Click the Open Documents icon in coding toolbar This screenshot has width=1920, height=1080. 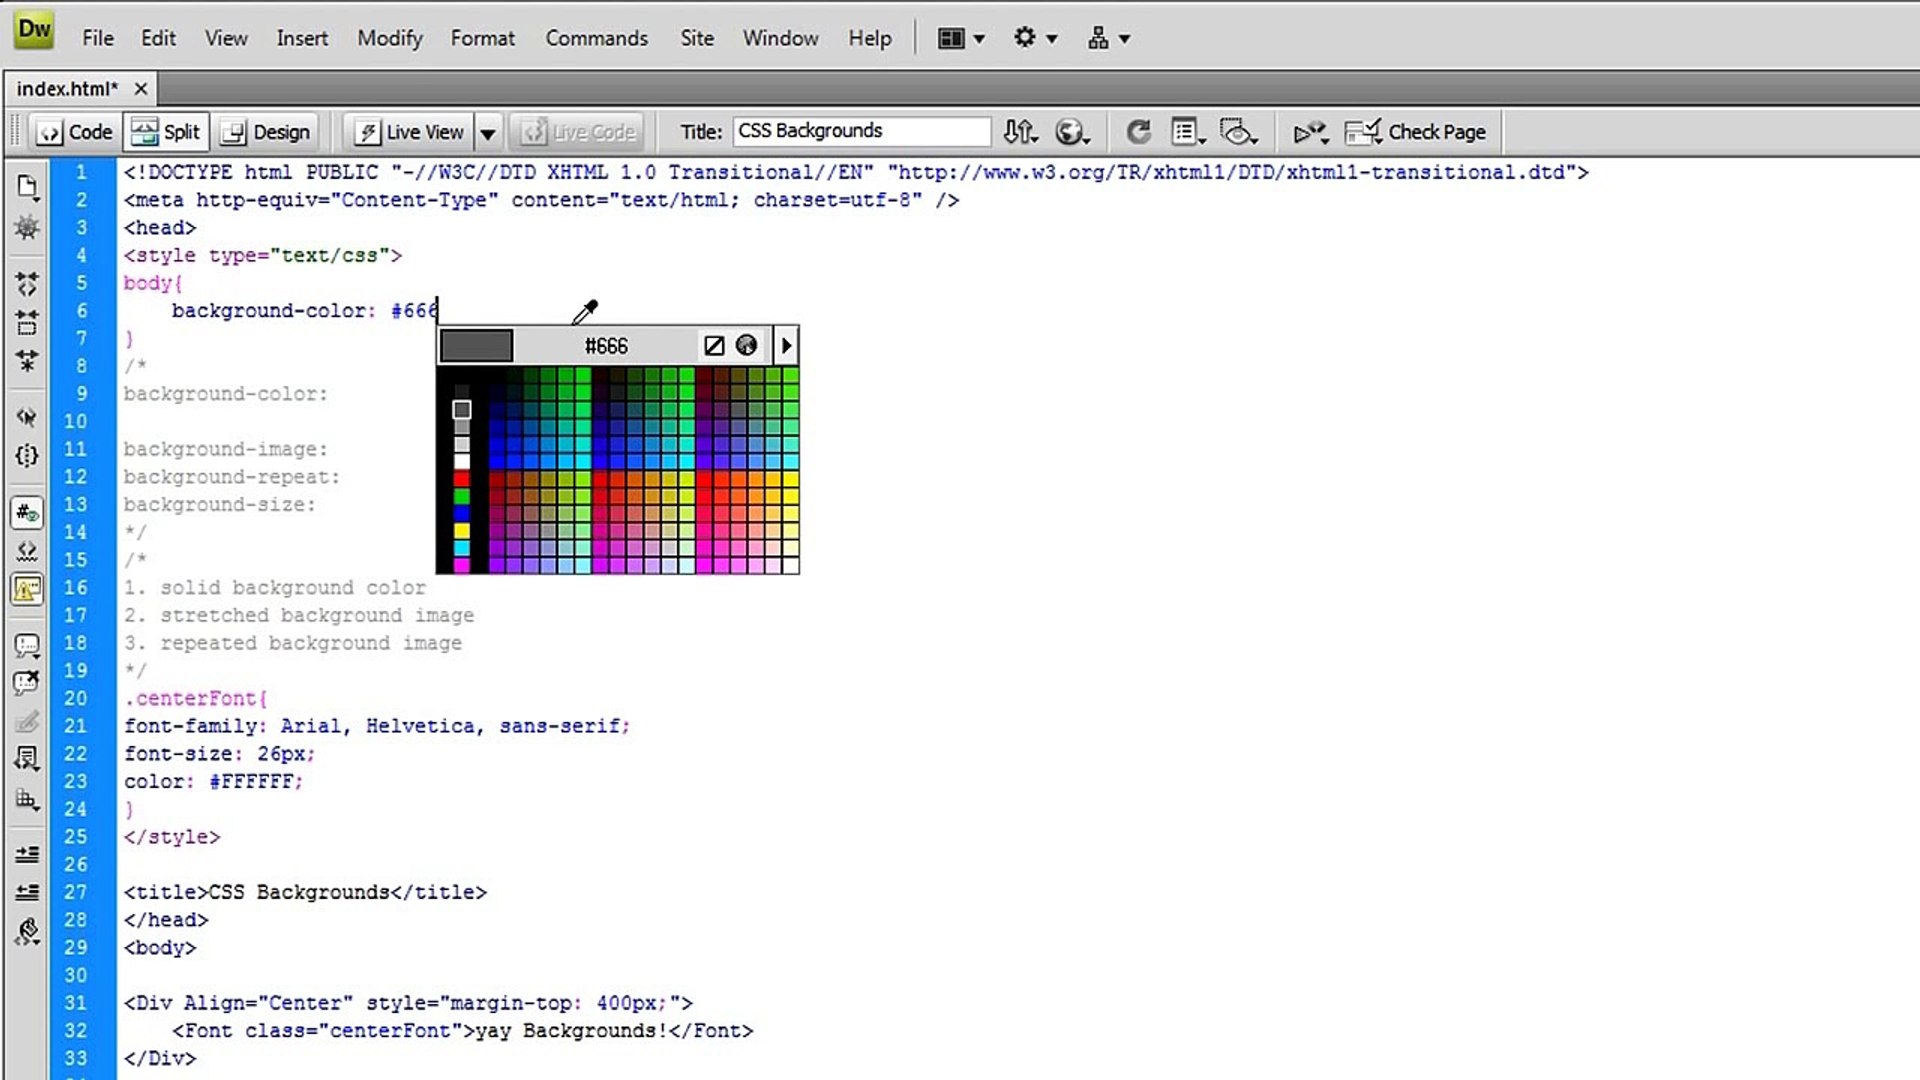pos(27,186)
